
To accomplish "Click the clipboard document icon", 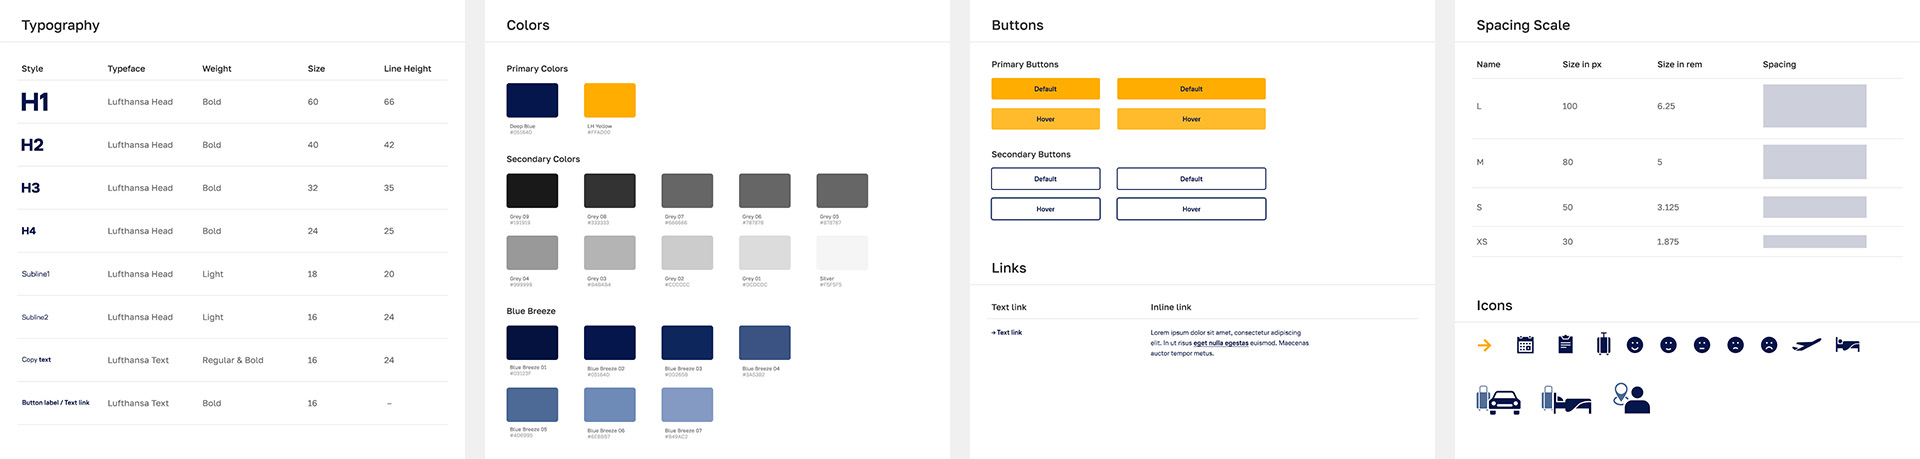I will click(1566, 344).
